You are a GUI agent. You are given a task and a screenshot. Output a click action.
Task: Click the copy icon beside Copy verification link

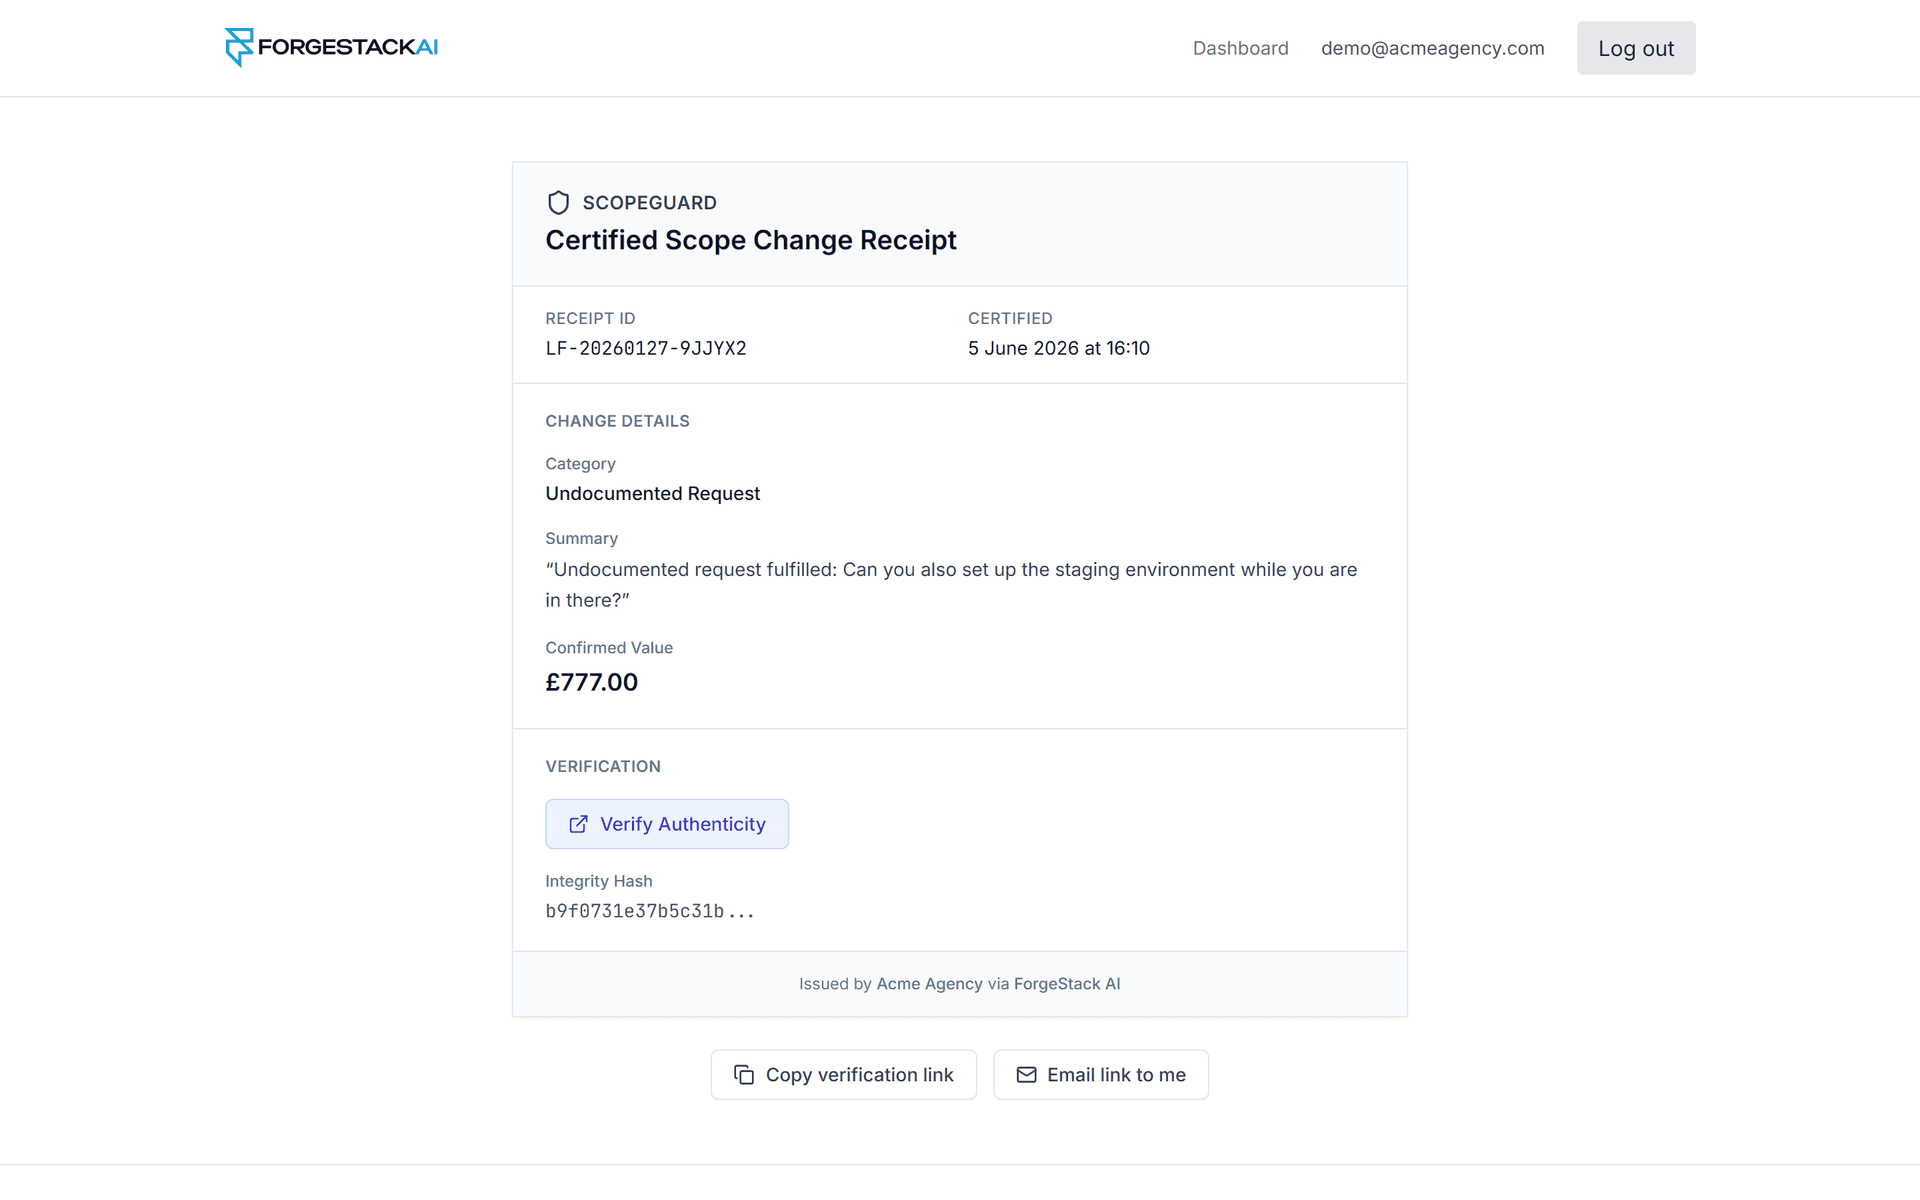[x=744, y=1075]
